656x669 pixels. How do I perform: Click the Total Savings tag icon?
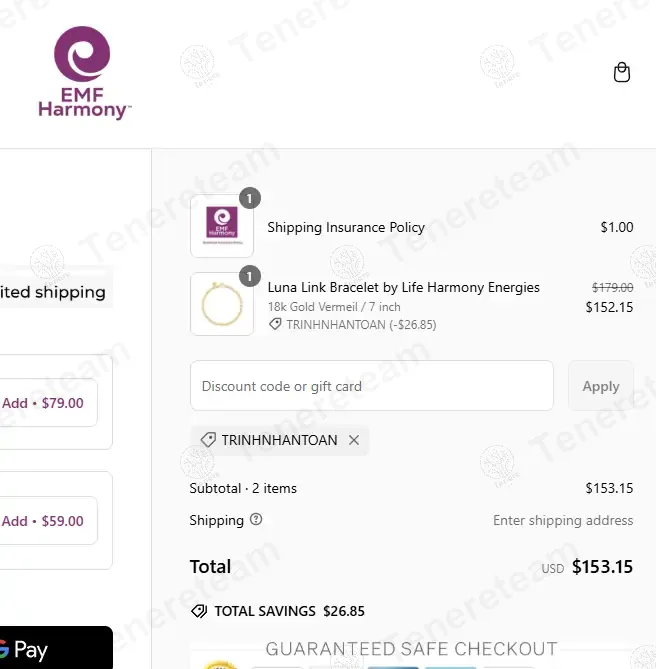click(198, 611)
